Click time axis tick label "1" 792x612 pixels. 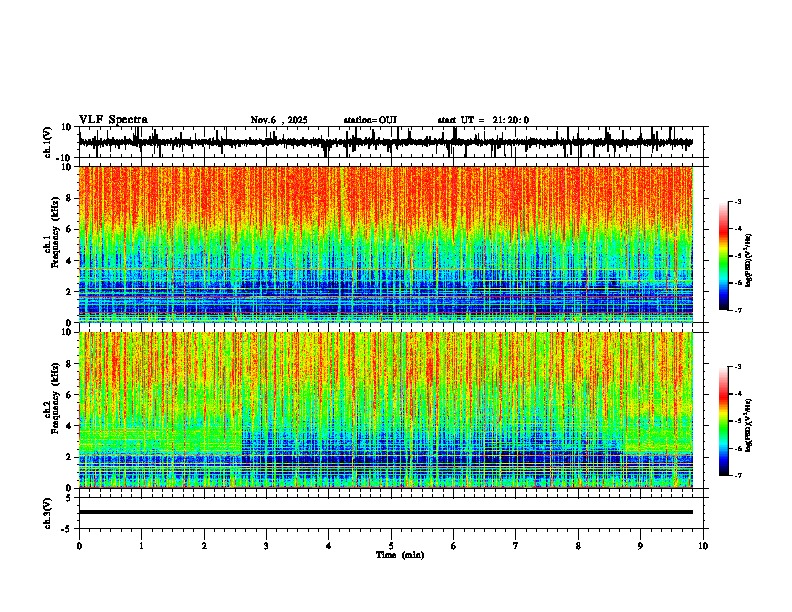pos(141,546)
